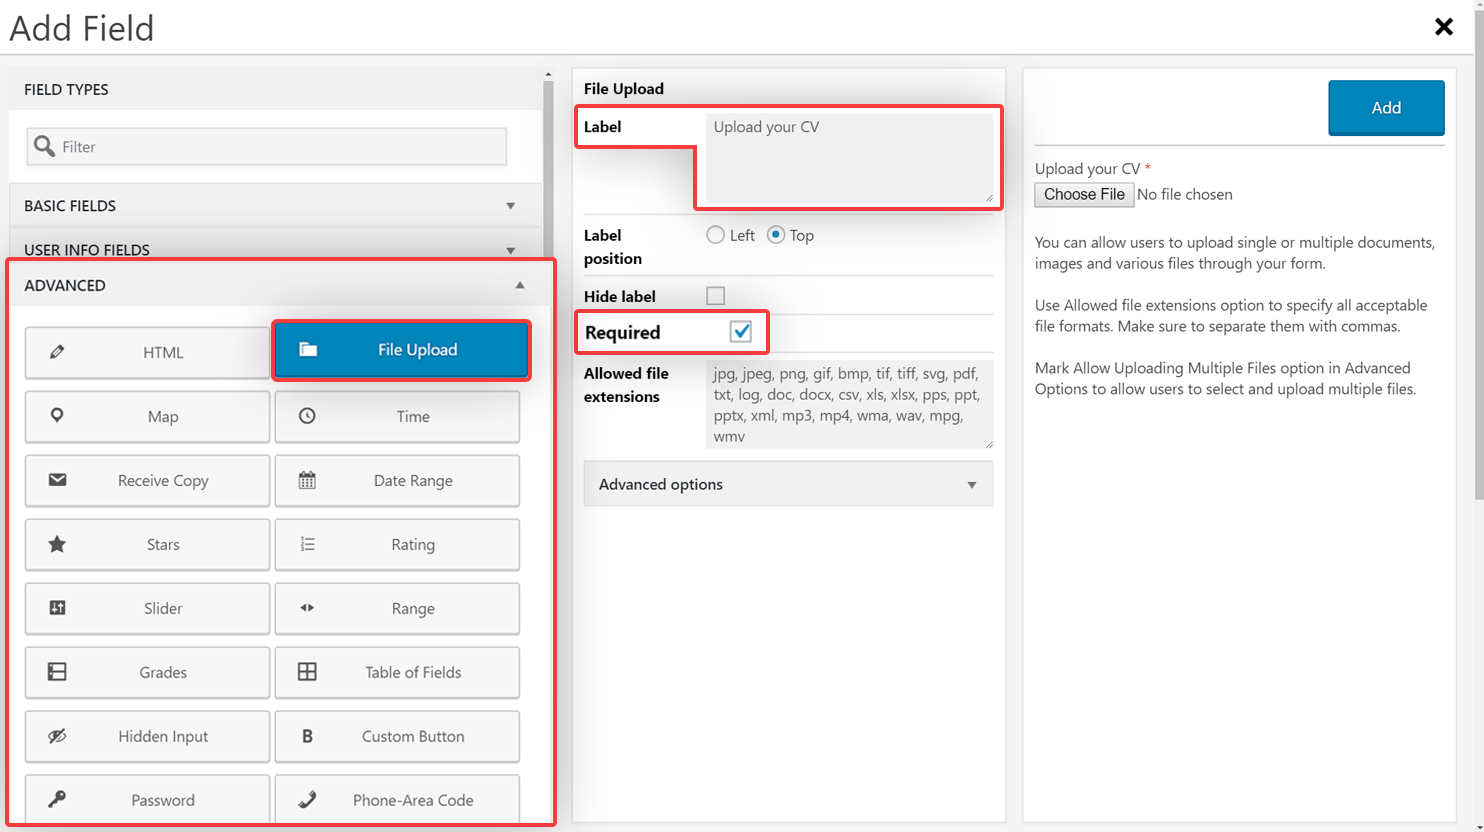Click the crossed eye icon on Hidden Input
Image resolution: width=1484 pixels, height=832 pixels.
point(57,736)
